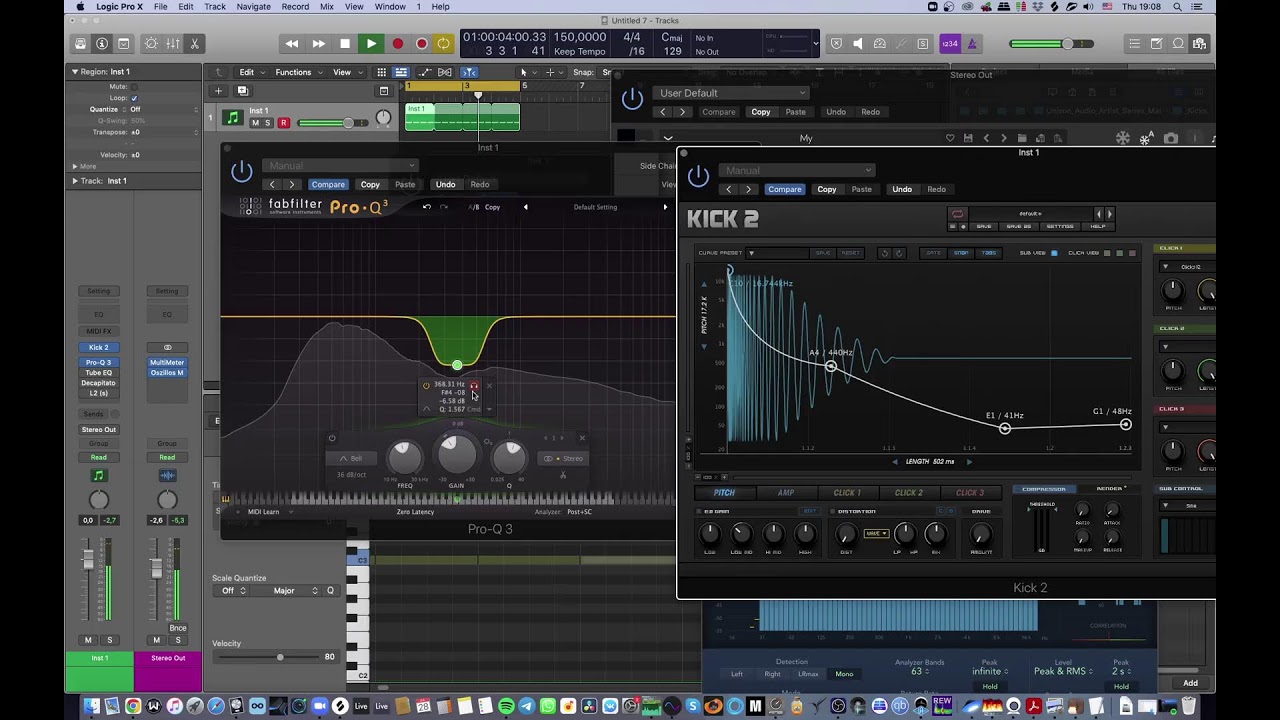The width and height of the screenshot is (1280, 720).
Task: Toggle the Inspector icon in control bar
Action: pyautogui.click(x=102, y=44)
